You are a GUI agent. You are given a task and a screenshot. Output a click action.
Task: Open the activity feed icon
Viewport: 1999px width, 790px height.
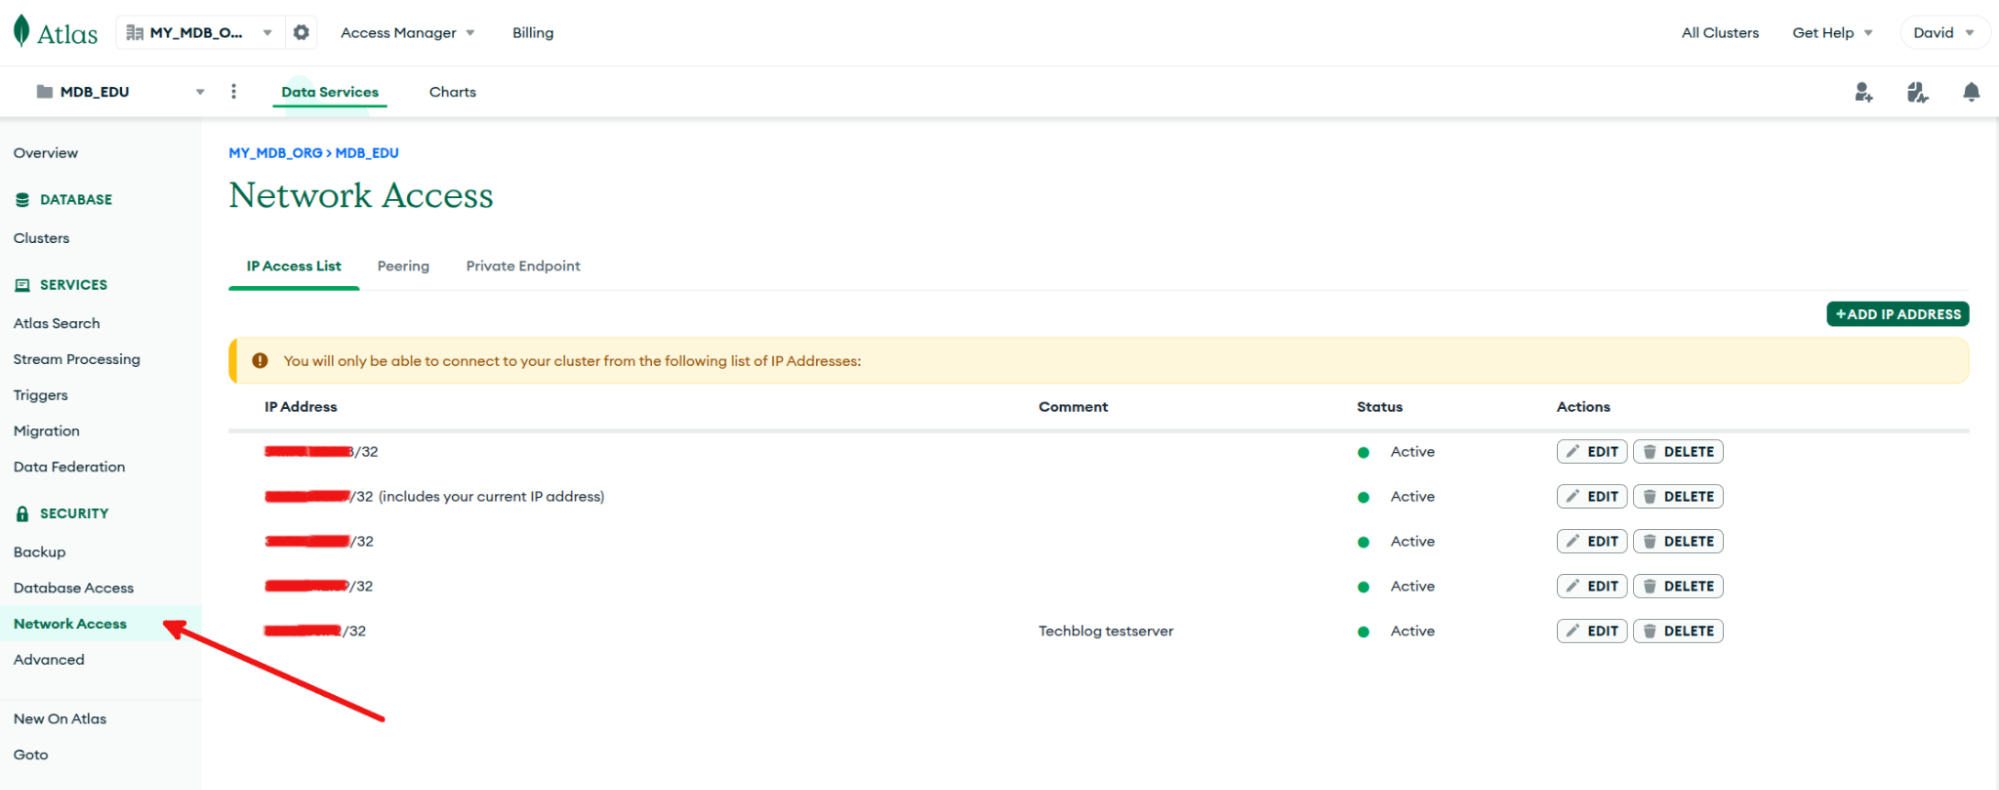tap(1917, 92)
